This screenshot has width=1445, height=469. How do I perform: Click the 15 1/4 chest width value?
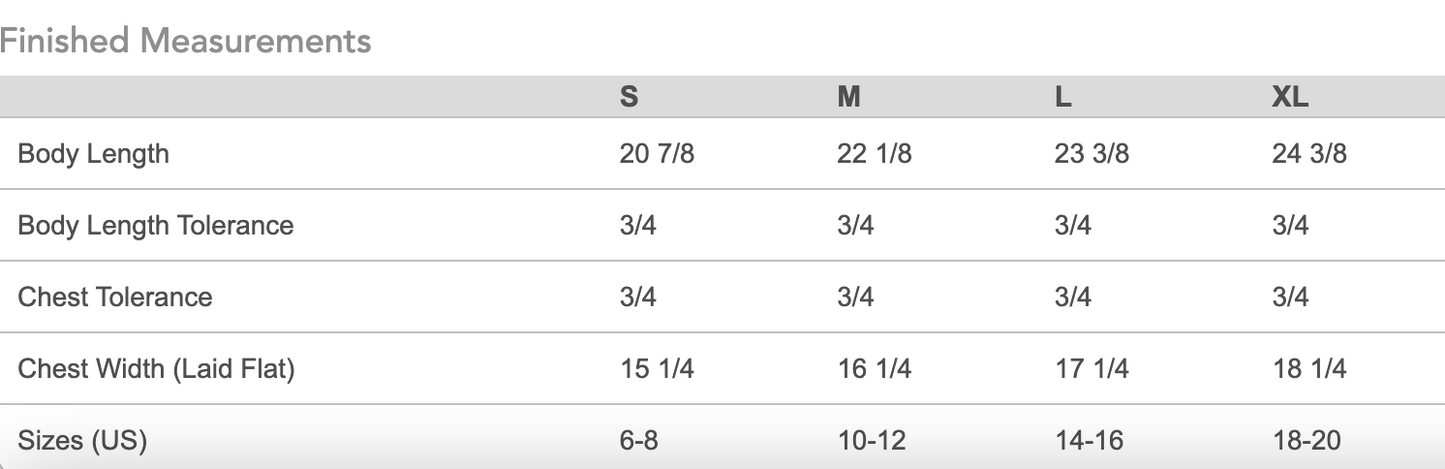tap(657, 369)
